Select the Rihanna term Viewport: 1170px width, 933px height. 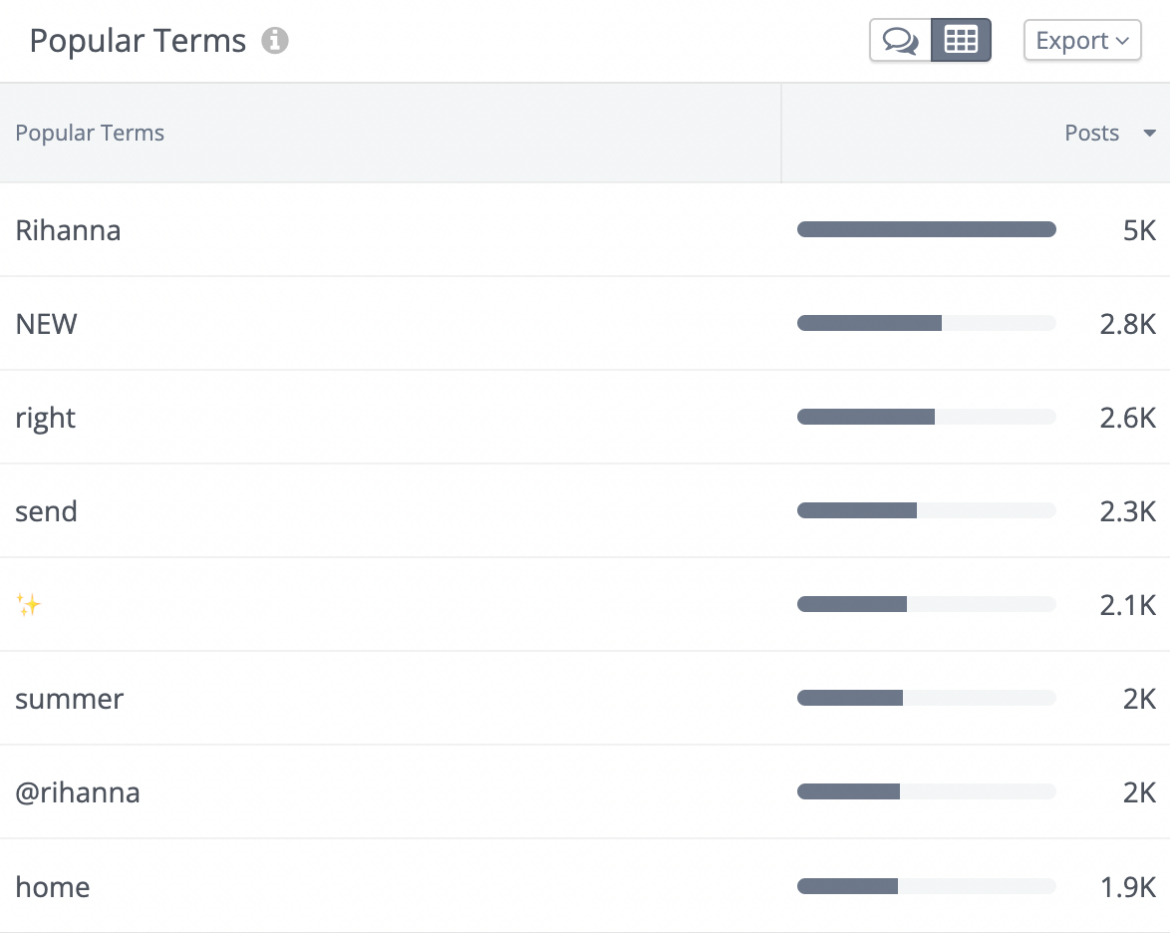(x=67, y=230)
